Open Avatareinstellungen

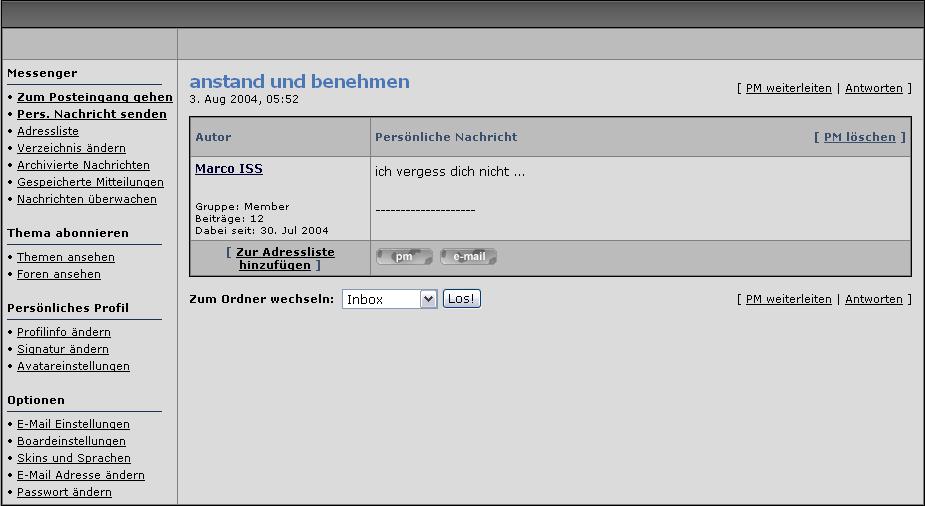[73, 366]
